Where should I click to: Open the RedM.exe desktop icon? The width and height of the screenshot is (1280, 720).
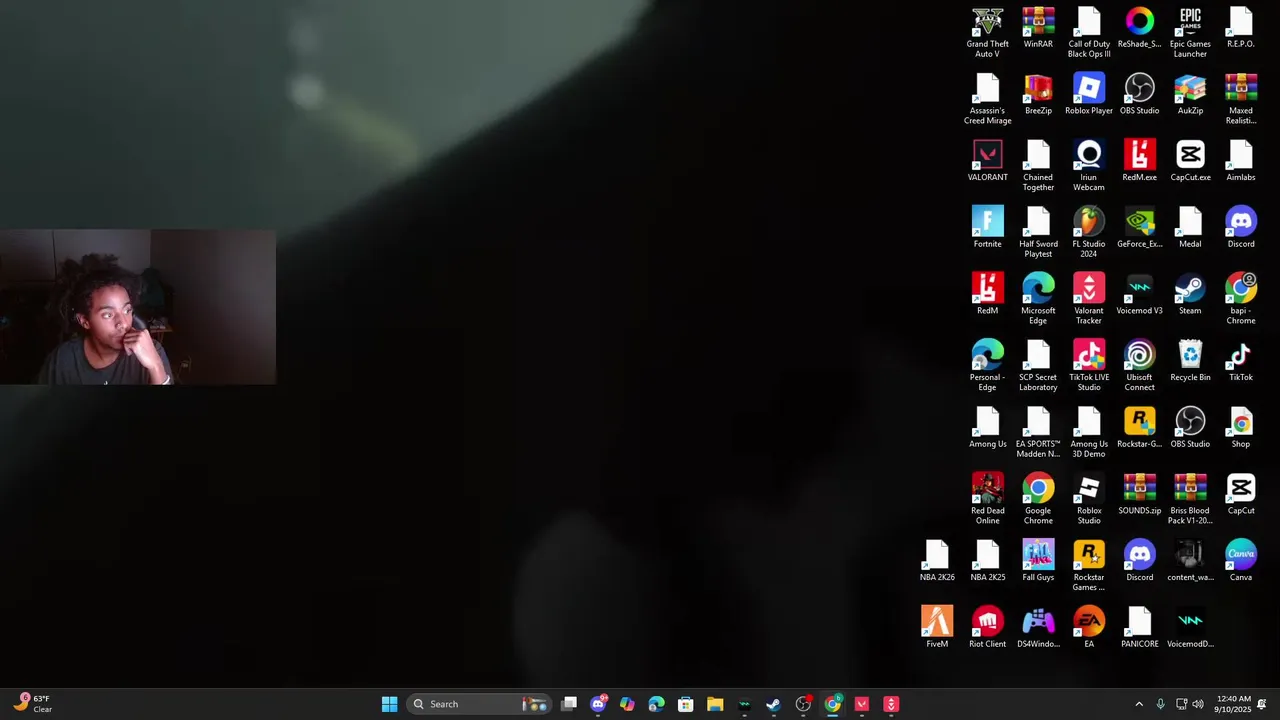(1139, 161)
